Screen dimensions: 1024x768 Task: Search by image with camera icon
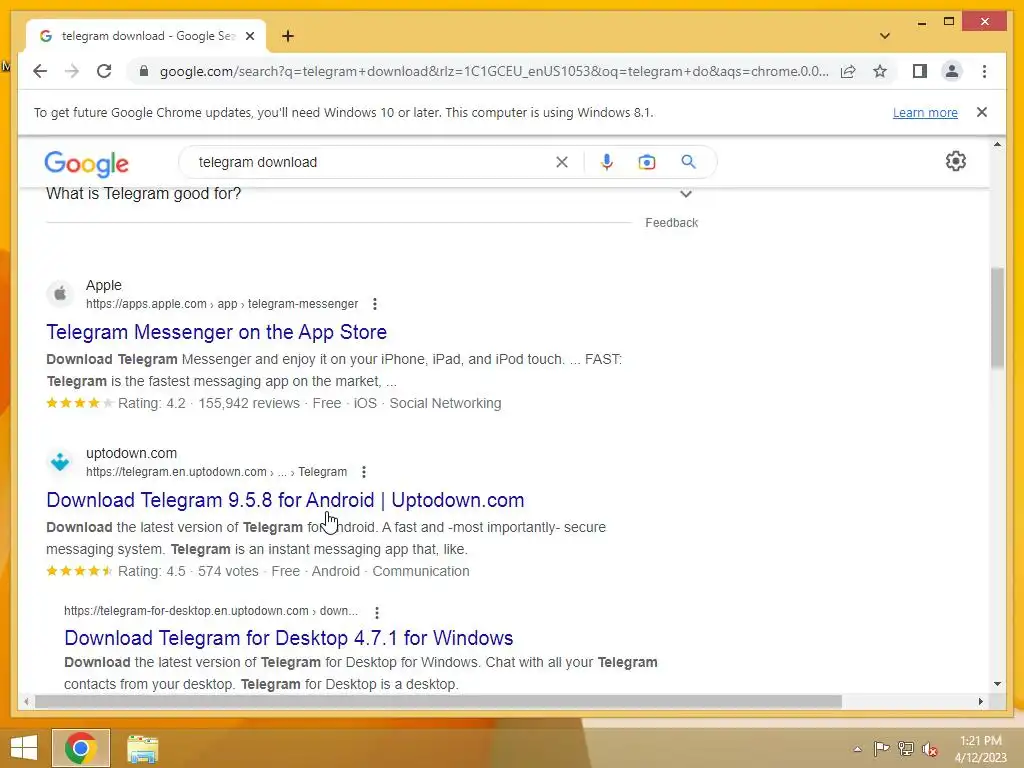tap(647, 162)
